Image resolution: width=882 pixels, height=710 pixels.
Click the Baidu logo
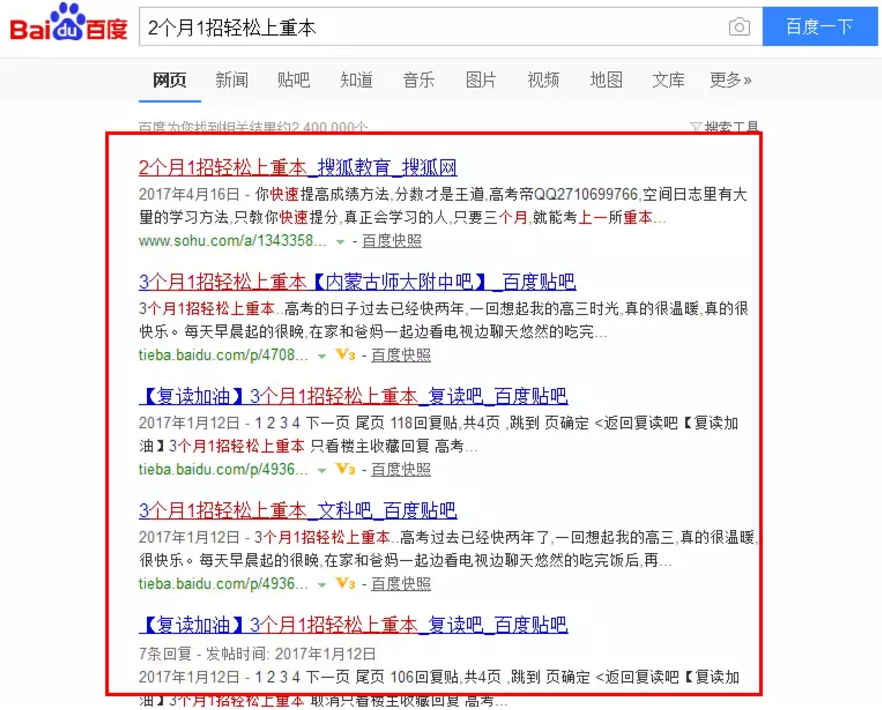click(x=69, y=24)
